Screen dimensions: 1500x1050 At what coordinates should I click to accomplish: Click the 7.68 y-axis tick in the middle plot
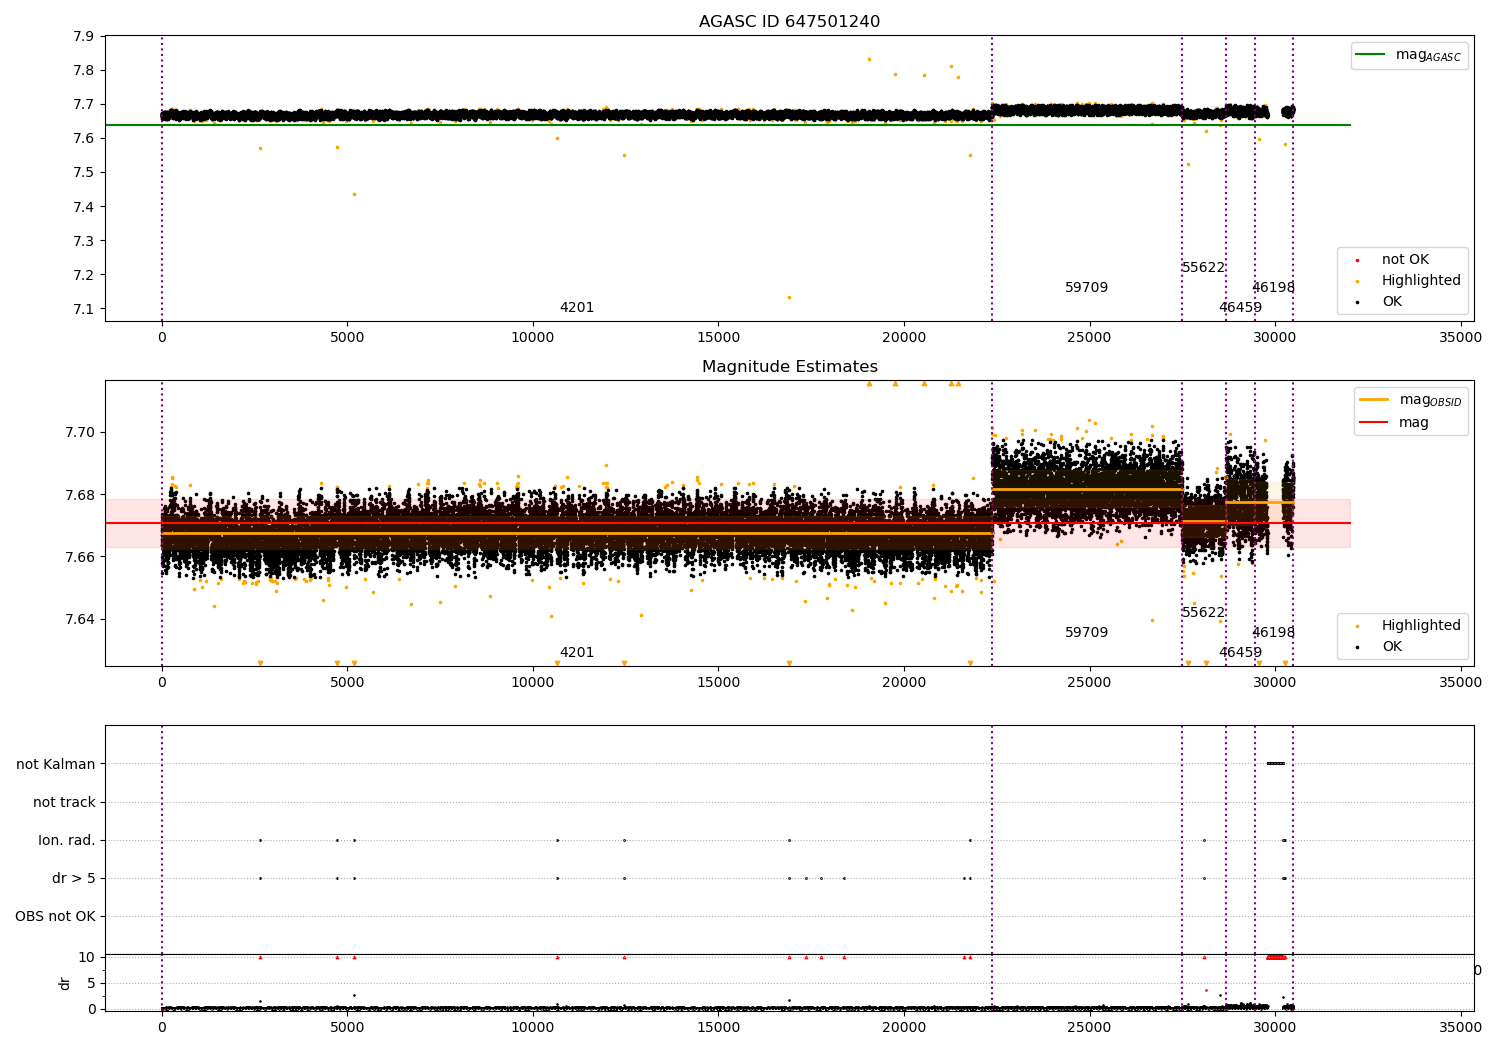click(80, 495)
